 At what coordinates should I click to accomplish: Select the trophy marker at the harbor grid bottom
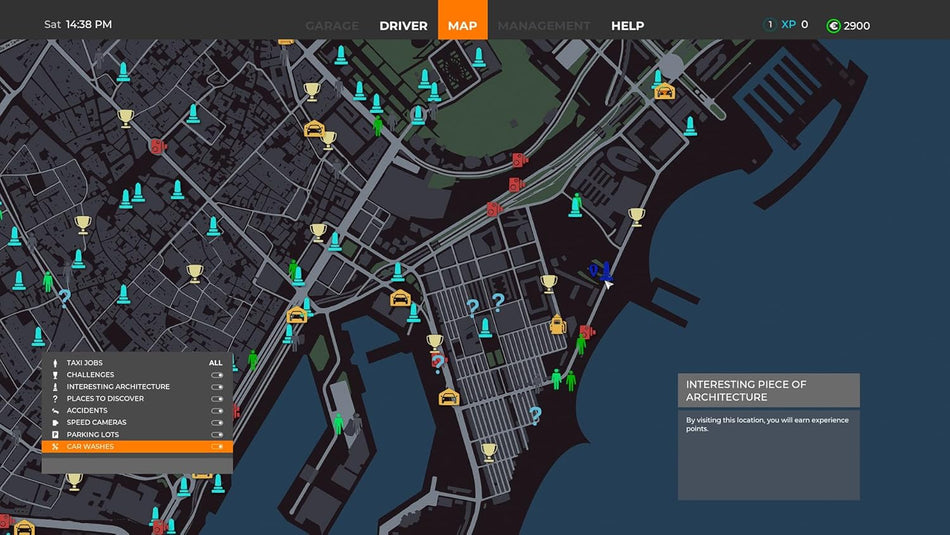tap(488, 451)
